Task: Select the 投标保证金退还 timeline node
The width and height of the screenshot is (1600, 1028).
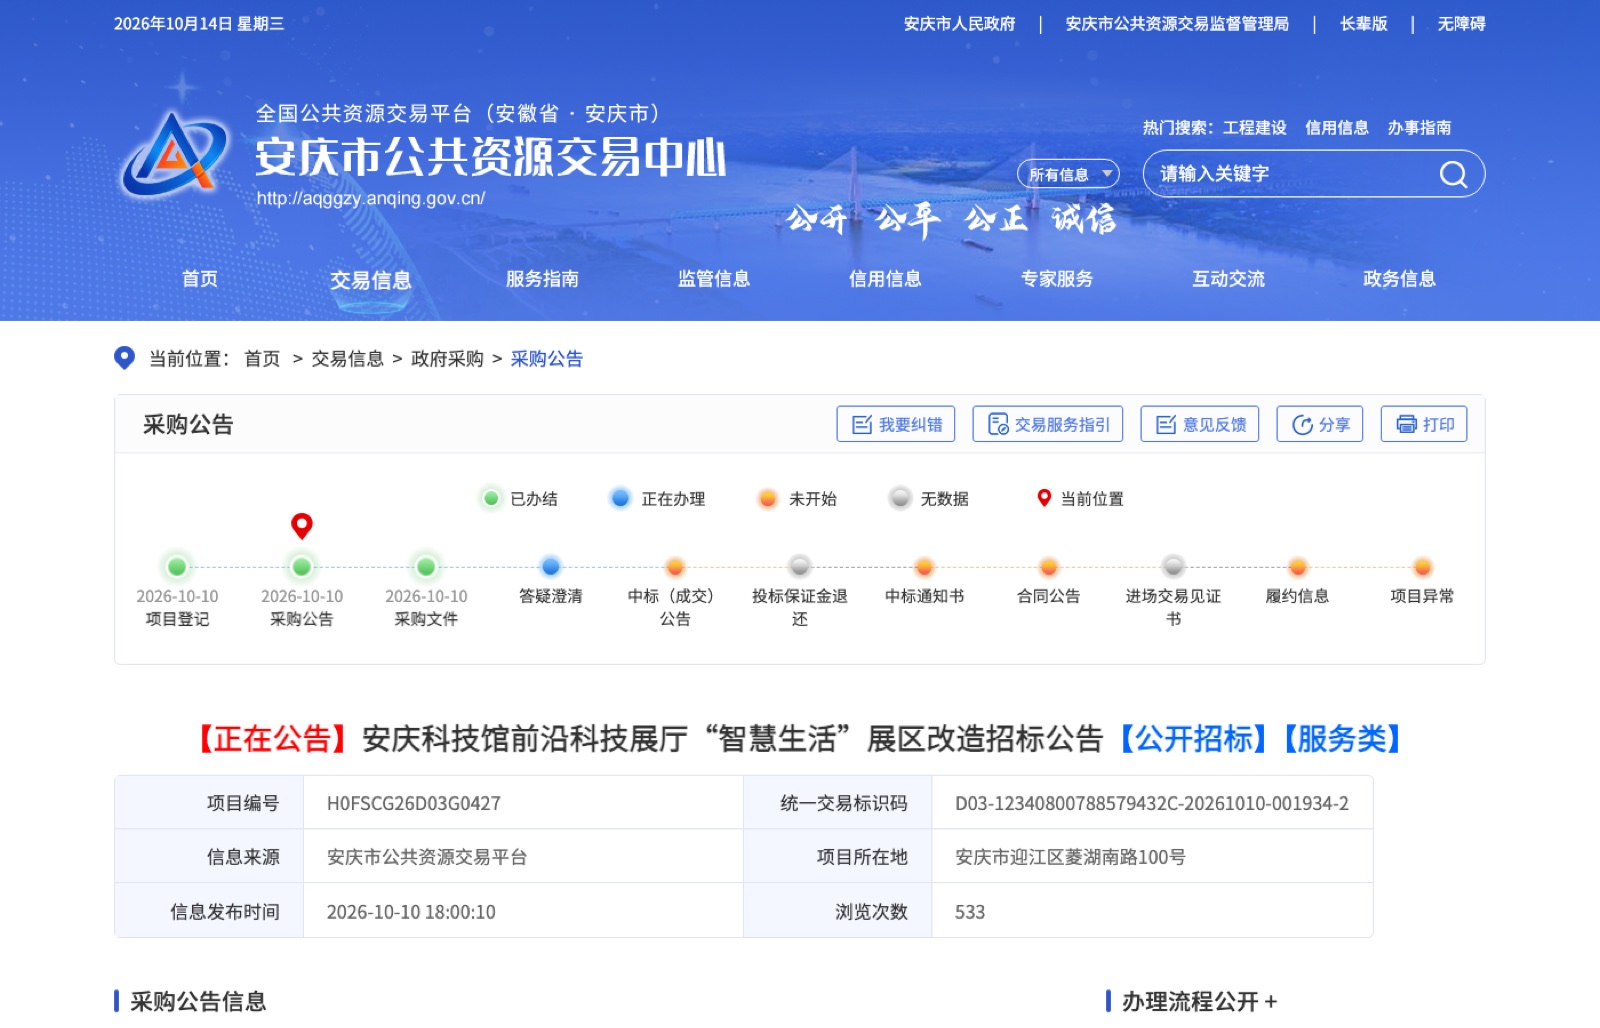Action: (800, 567)
